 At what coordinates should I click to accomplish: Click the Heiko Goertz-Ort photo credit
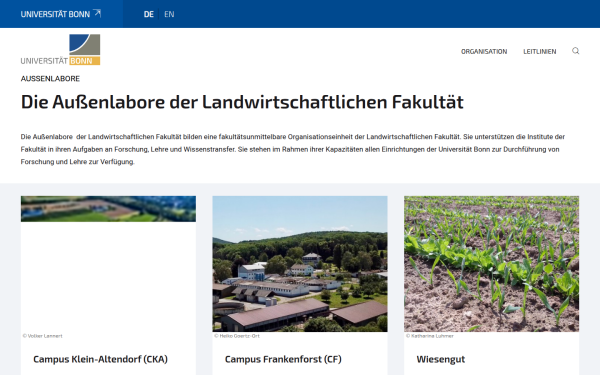click(237, 336)
